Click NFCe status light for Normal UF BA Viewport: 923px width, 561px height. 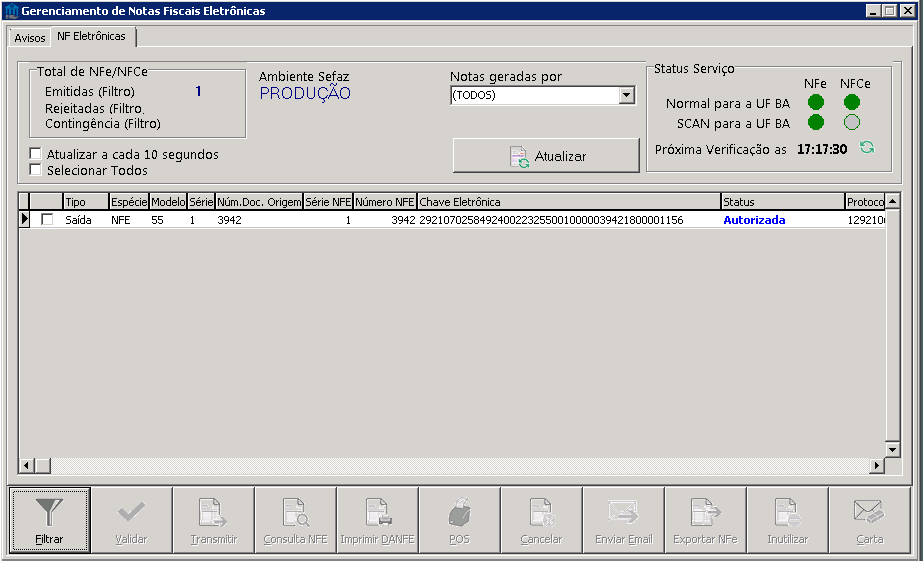pos(852,102)
